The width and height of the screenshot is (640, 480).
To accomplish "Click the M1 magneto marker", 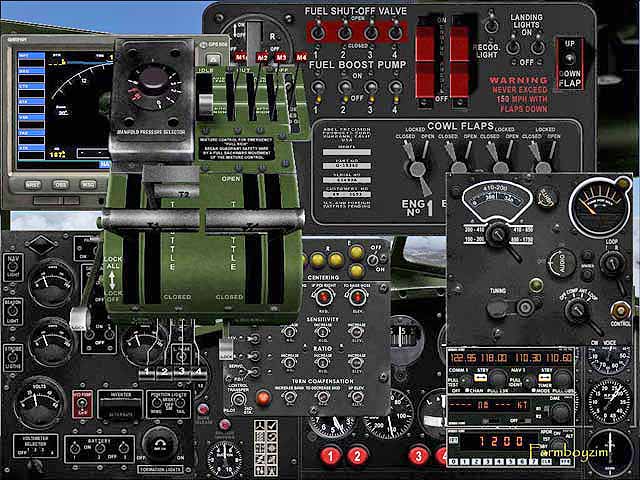I will point(240,57).
